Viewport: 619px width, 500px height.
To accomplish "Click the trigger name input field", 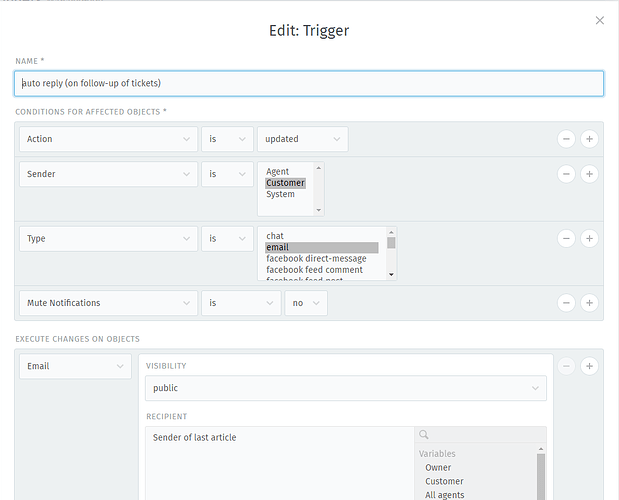I will click(x=309, y=83).
